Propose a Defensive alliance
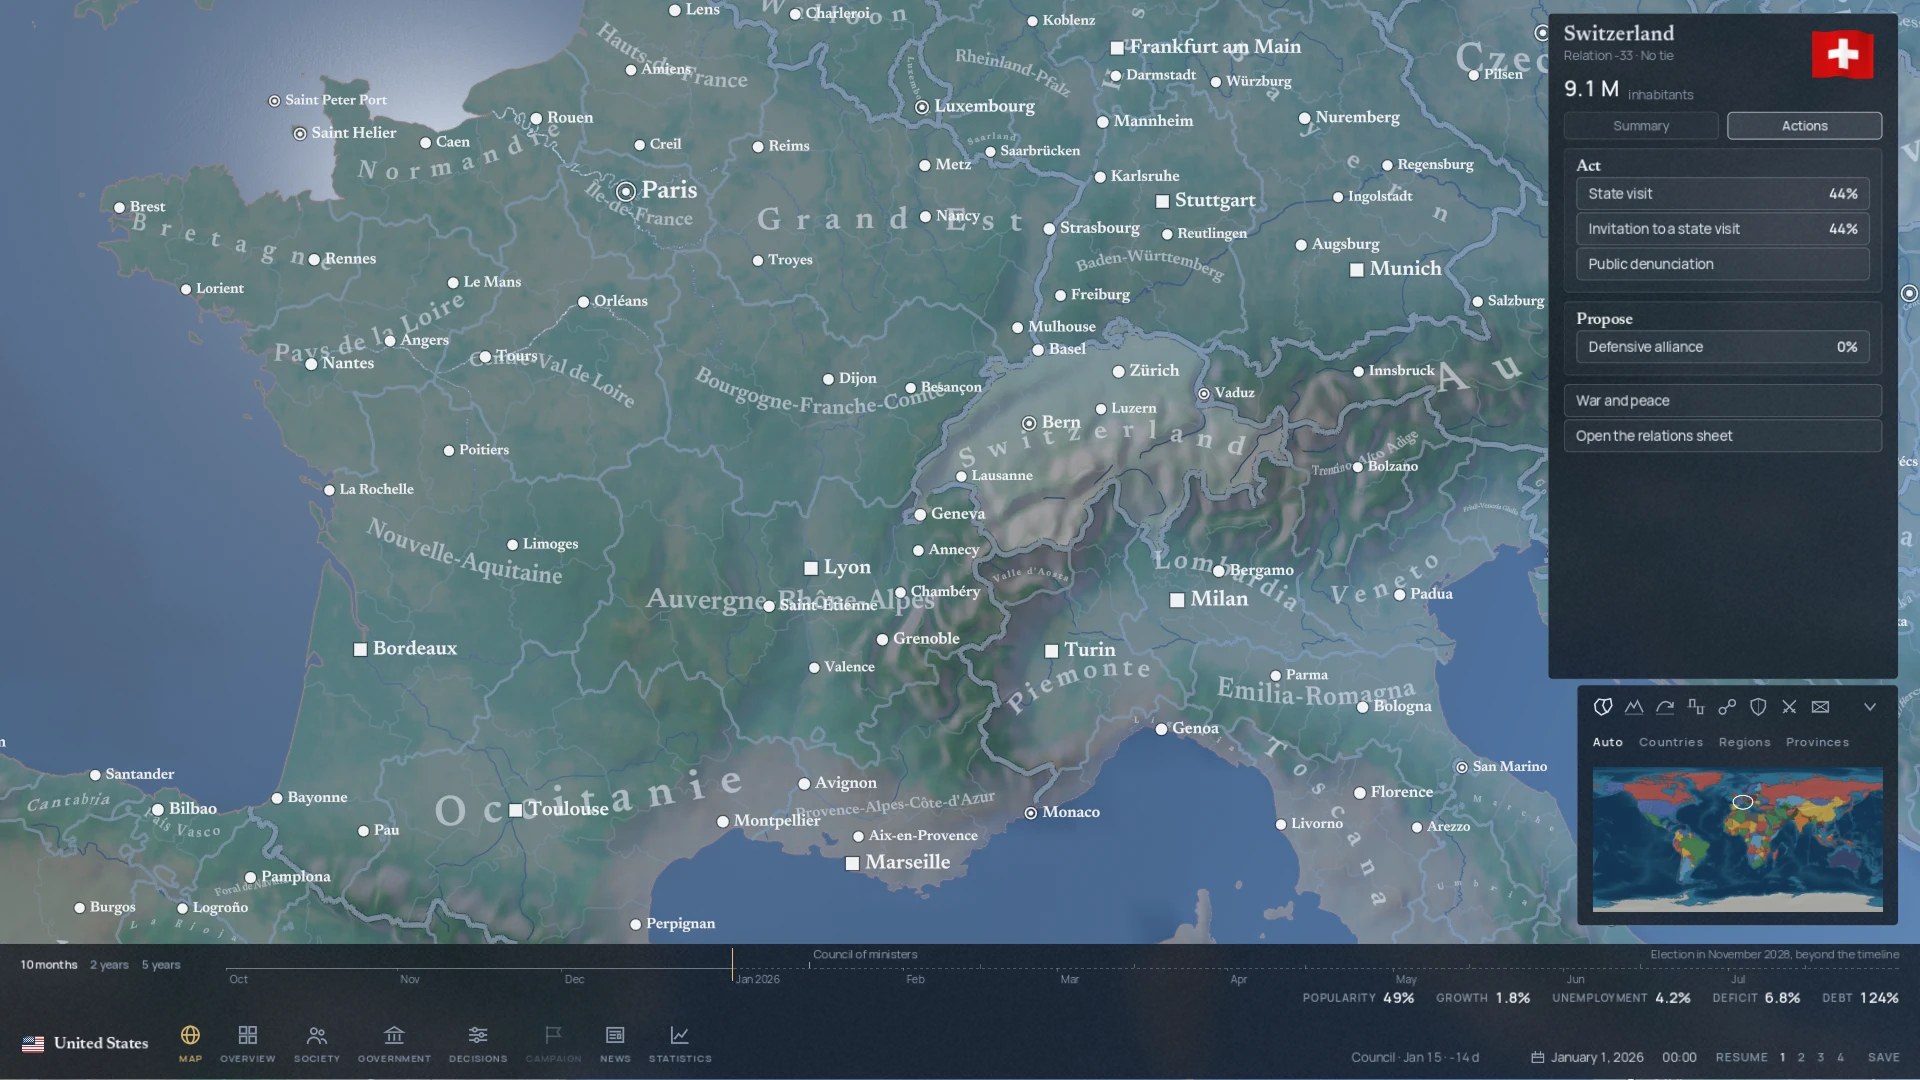1920x1080 pixels. (x=1722, y=347)
